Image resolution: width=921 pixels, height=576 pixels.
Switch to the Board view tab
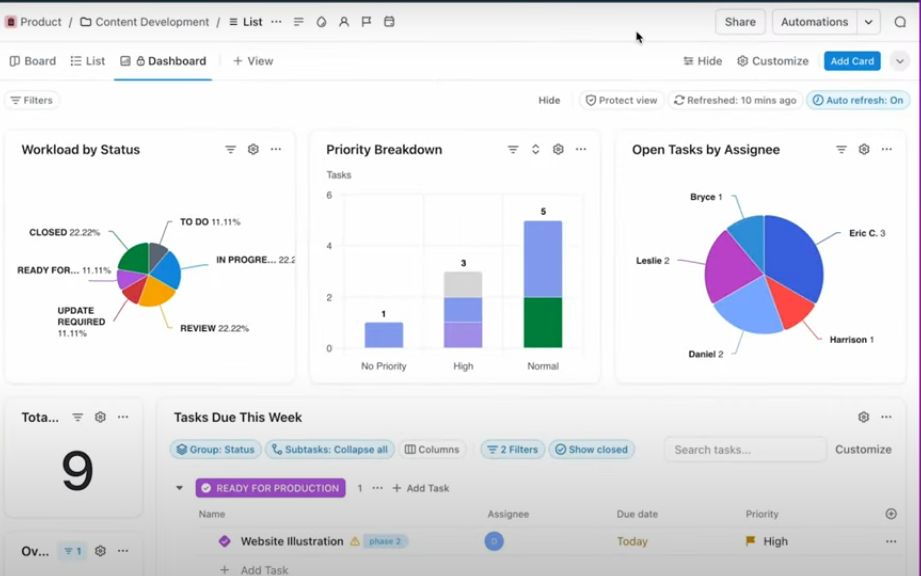click(33, 61)
